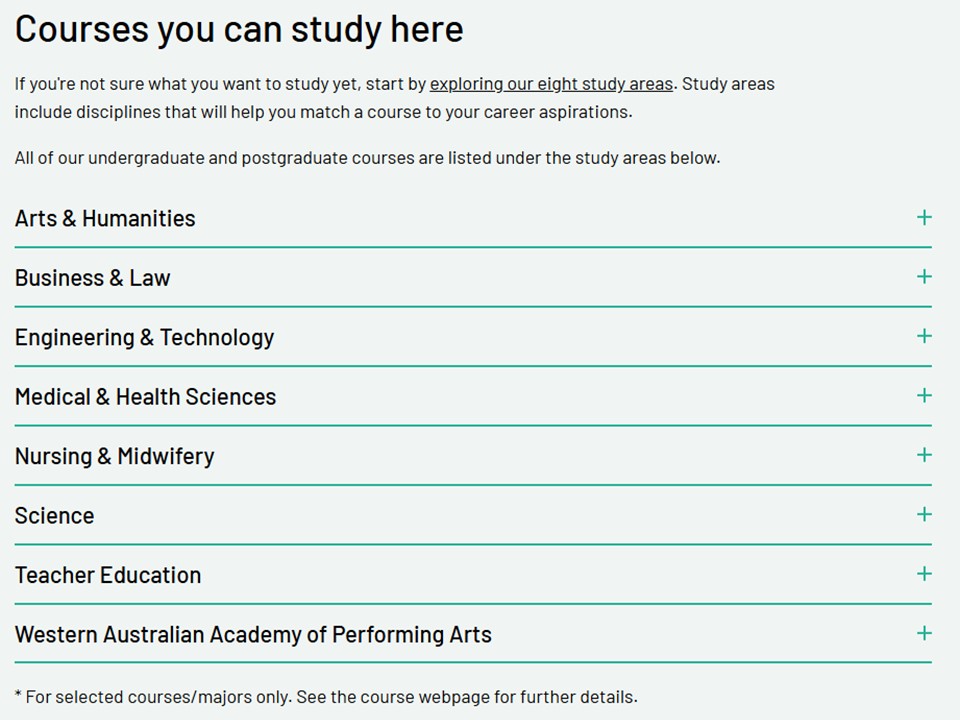This screenshot has width=960, height=720.
Task: Click the plus icon beside Arts & Humanities
Action: 924,217
